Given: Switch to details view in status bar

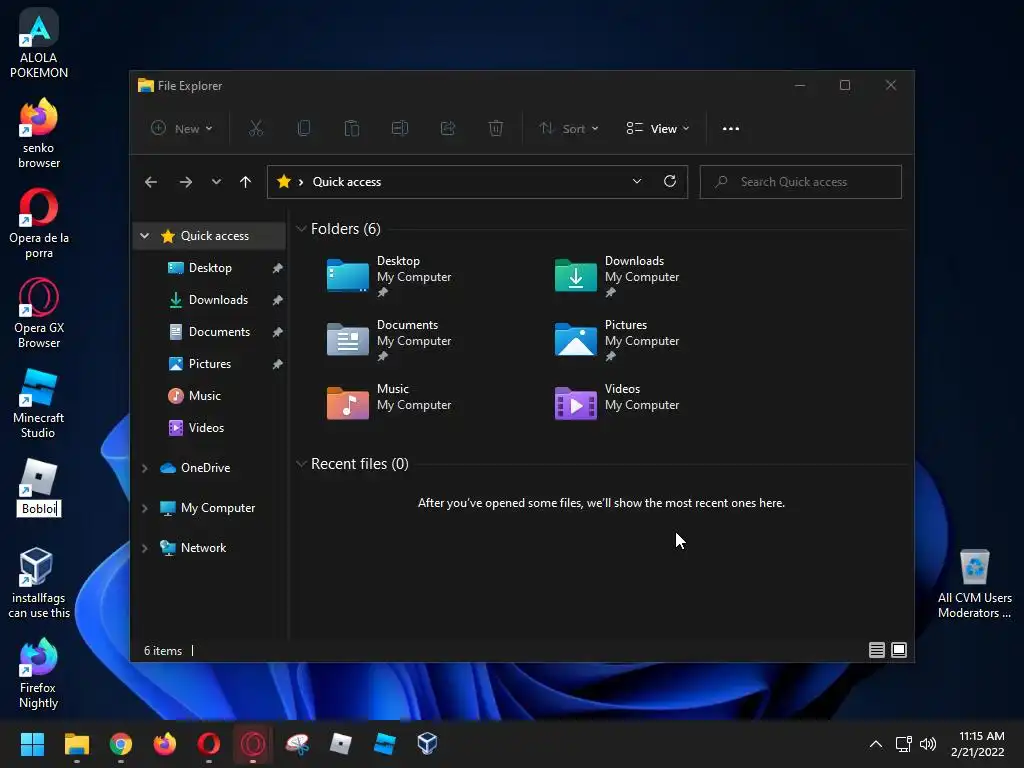Looking at the screenshot, I should (x=877, y=650).
